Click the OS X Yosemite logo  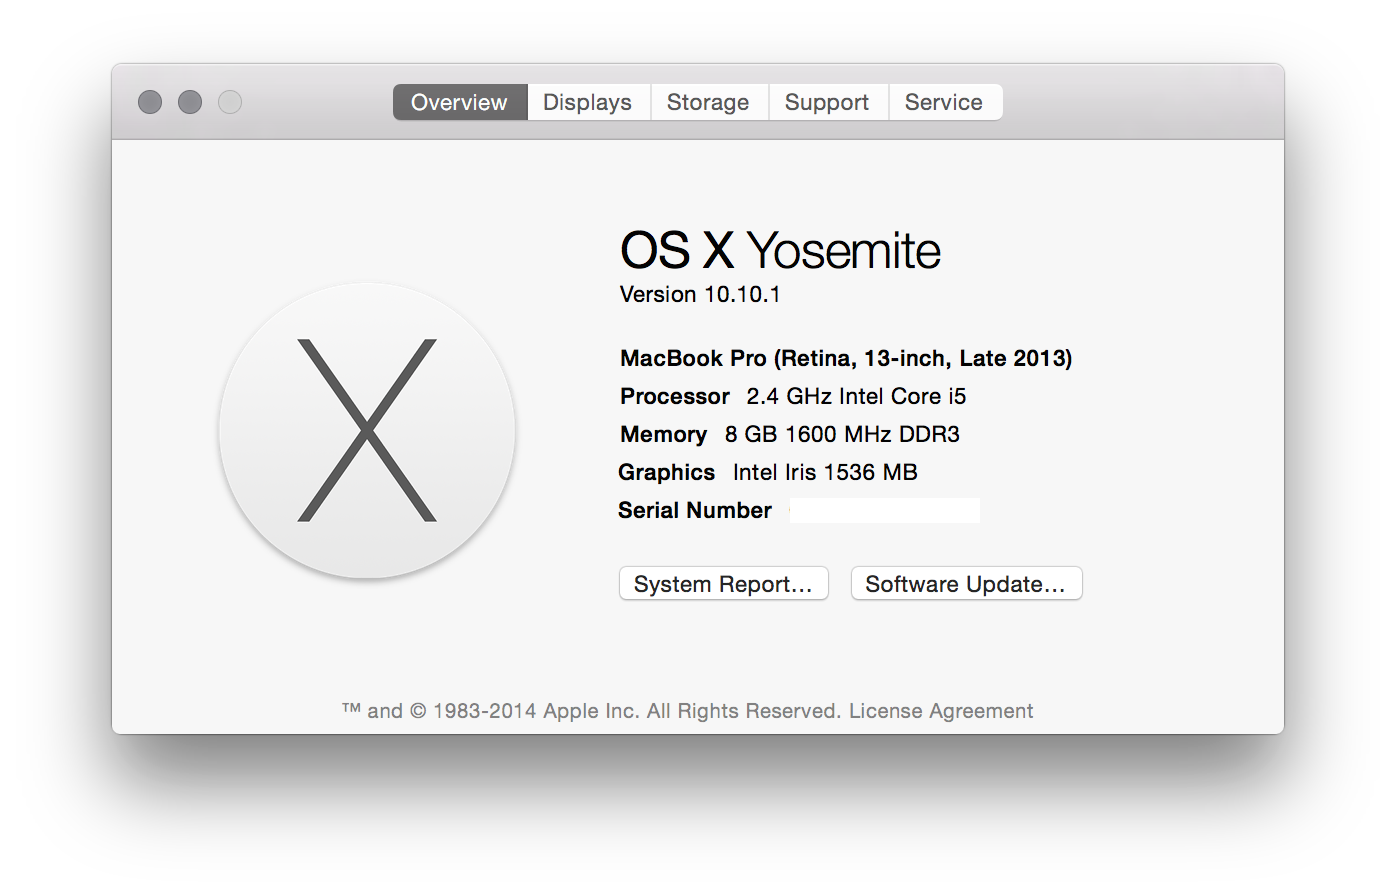[367, 431]
